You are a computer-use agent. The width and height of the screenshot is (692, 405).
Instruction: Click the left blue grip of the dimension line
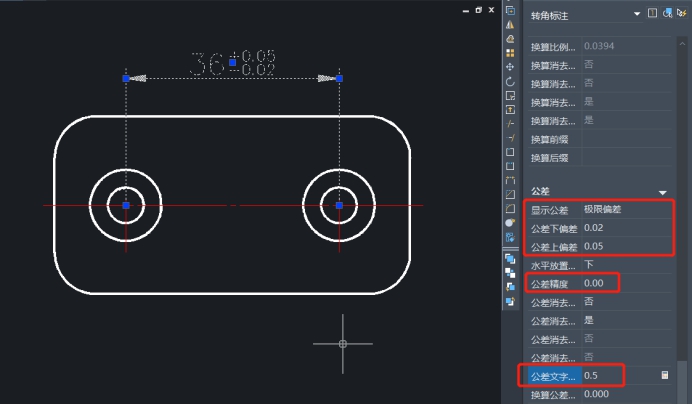(126, 77)
